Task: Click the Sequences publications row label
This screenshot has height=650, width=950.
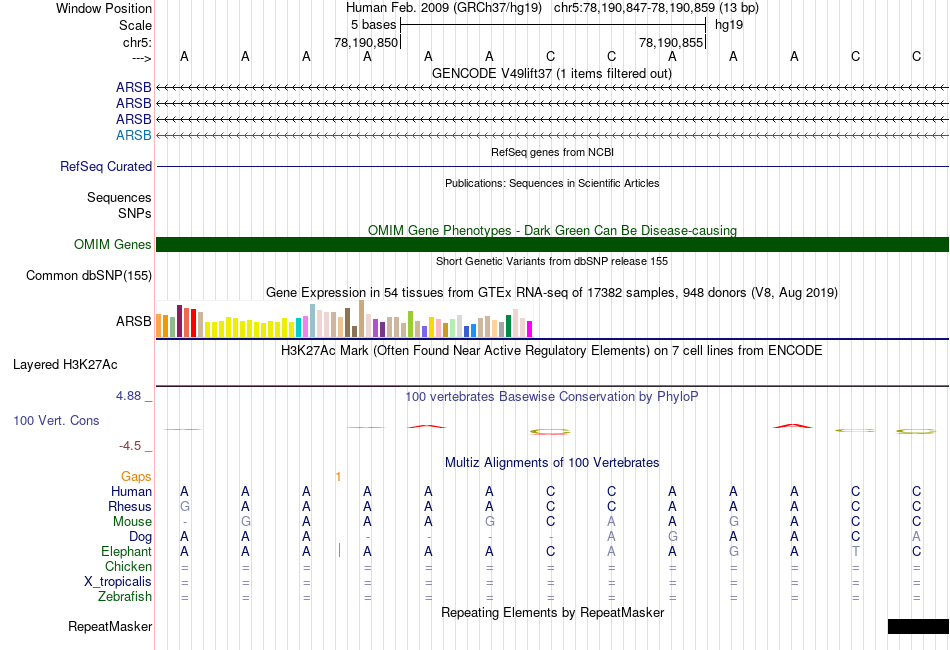Action: 119,197
